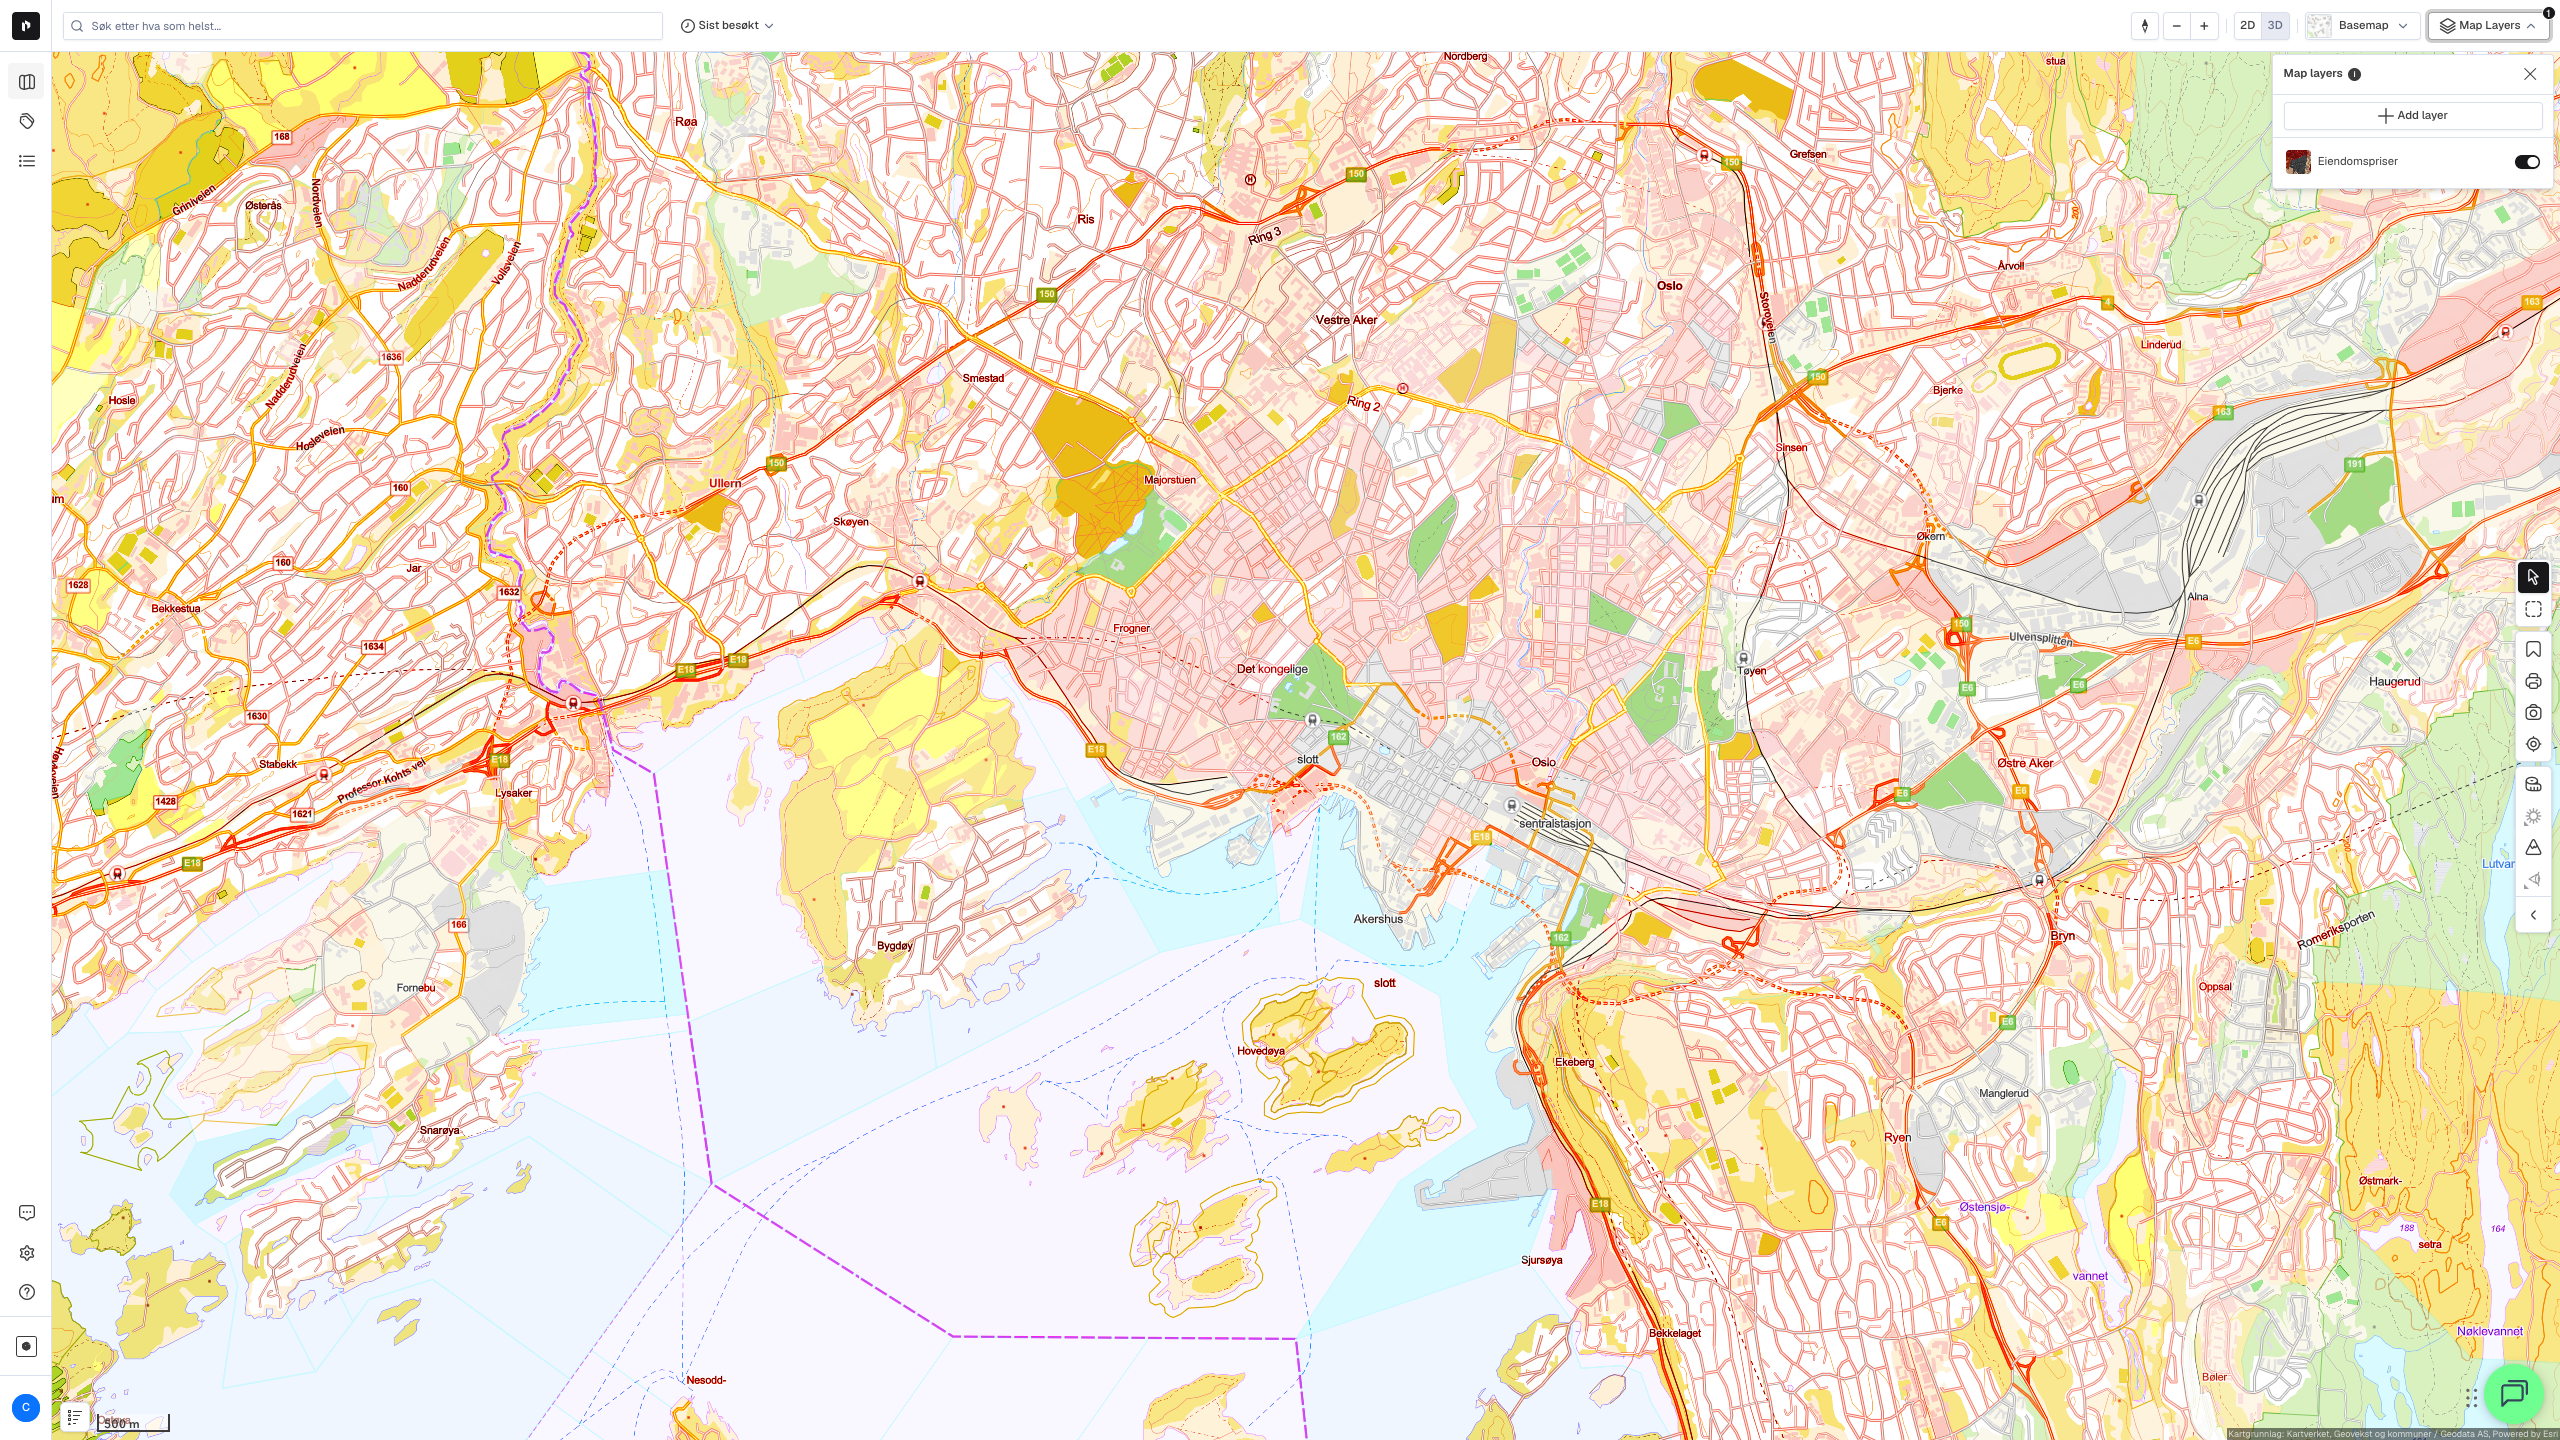Click the Add layer button

2412,116
